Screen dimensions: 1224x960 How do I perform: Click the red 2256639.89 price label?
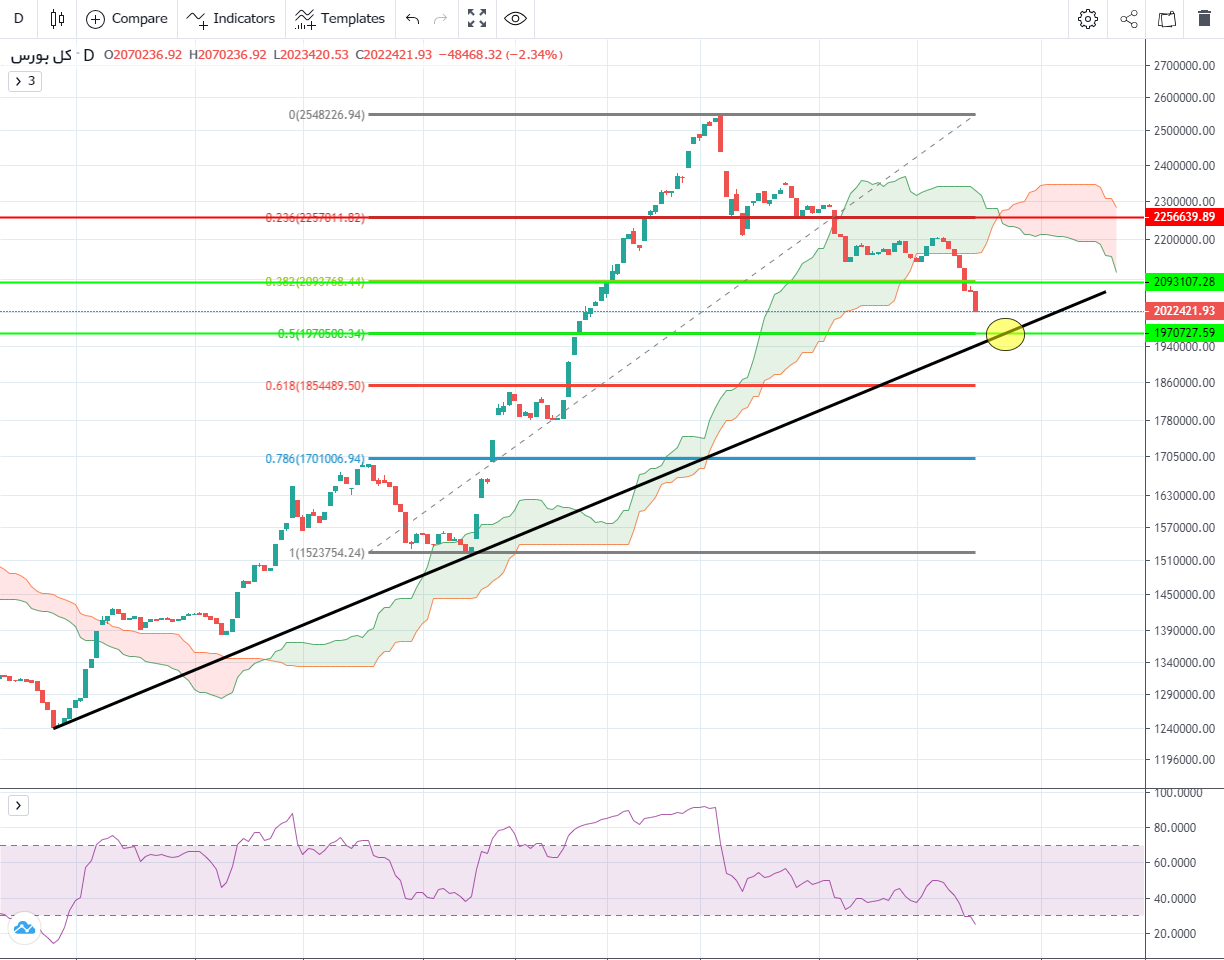(1183, 217)
